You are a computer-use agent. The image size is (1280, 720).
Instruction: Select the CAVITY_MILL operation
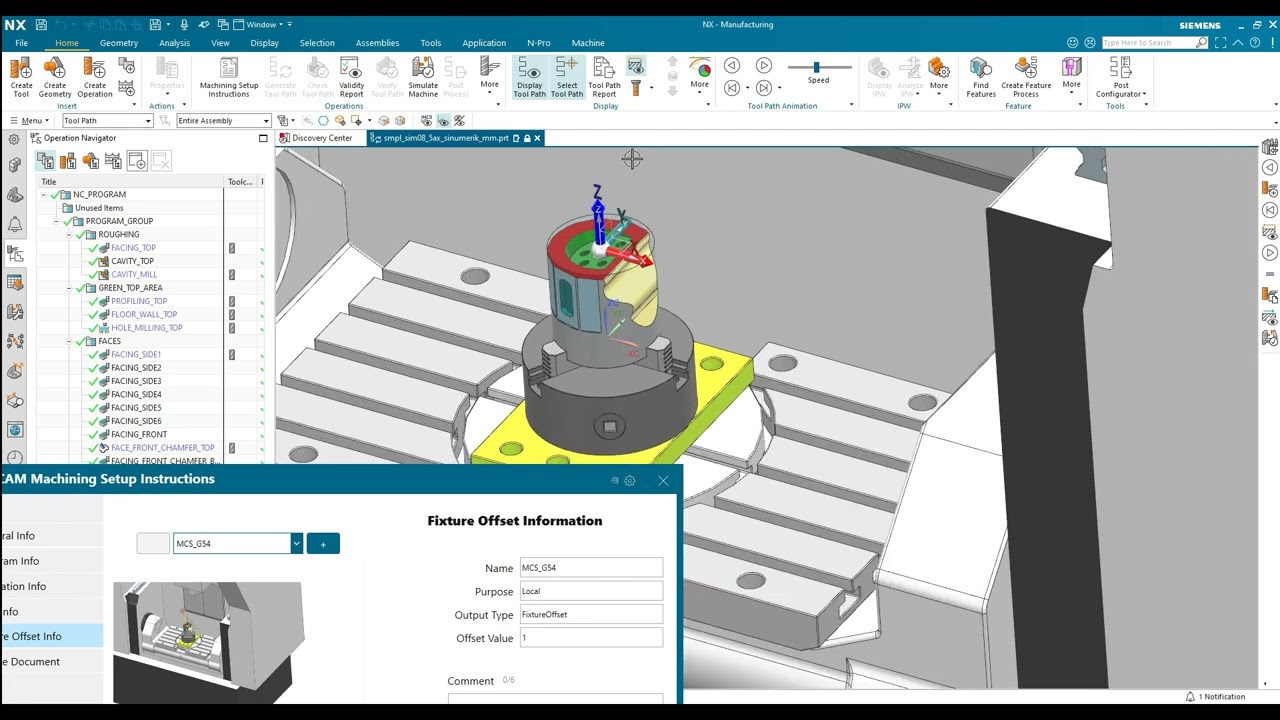134,274
